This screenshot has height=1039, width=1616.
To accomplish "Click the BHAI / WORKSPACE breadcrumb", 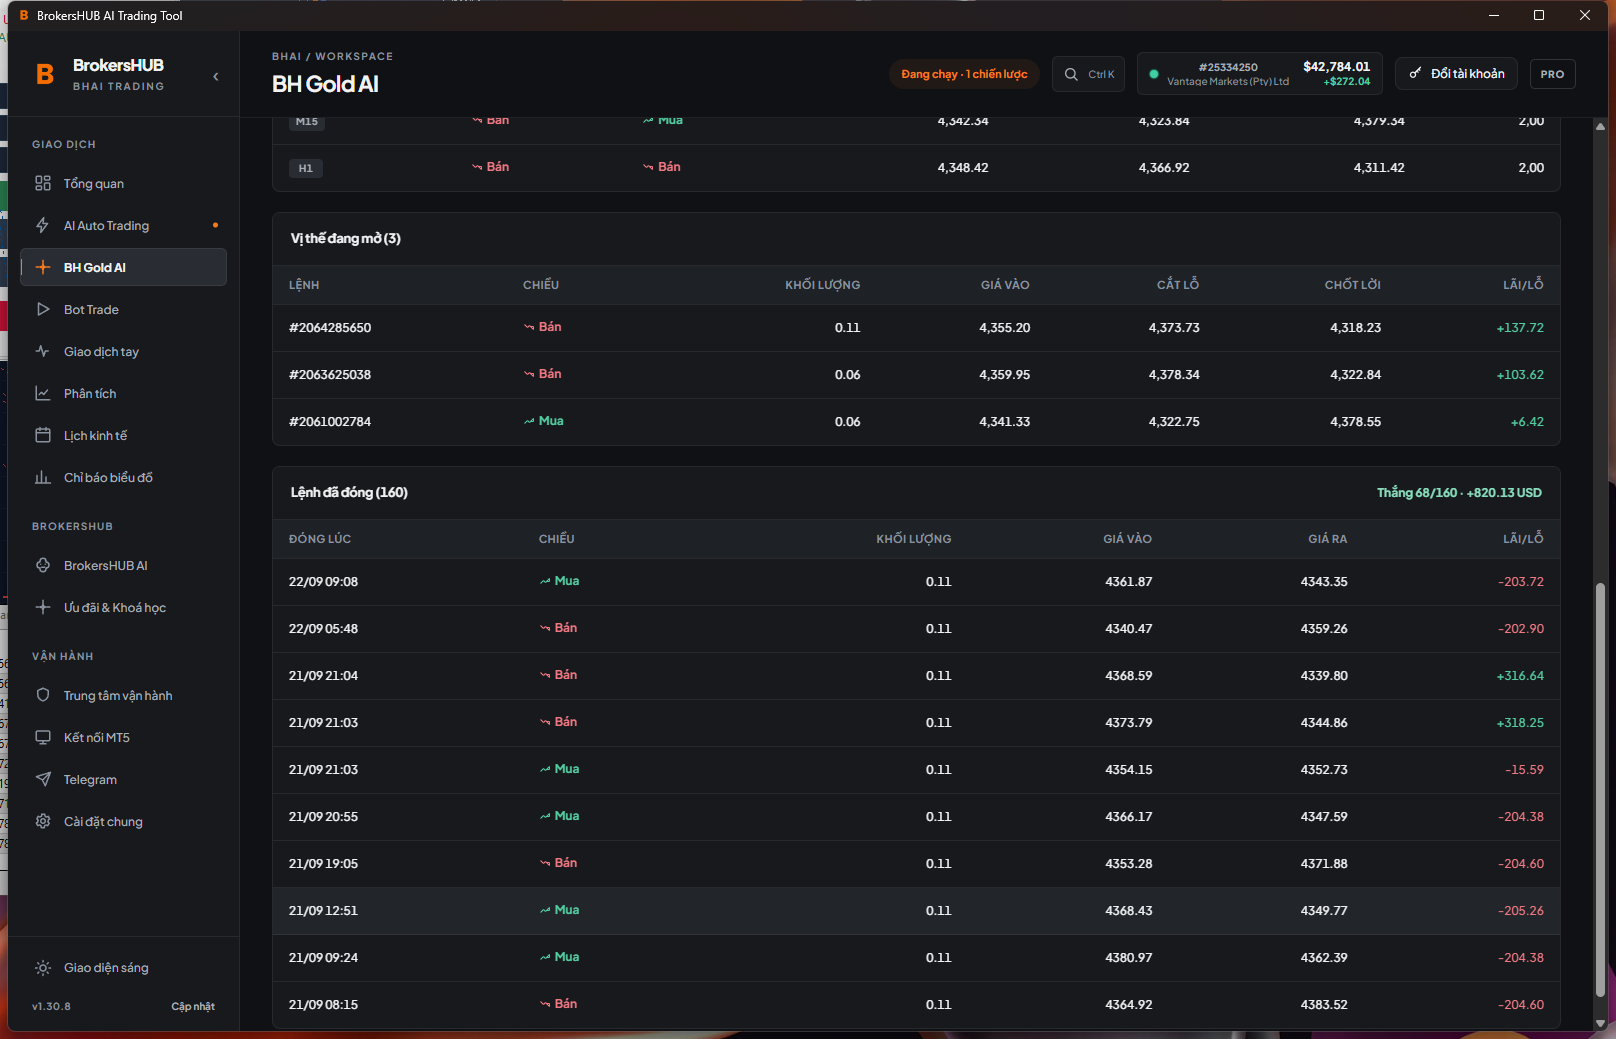I will point(332,57).
